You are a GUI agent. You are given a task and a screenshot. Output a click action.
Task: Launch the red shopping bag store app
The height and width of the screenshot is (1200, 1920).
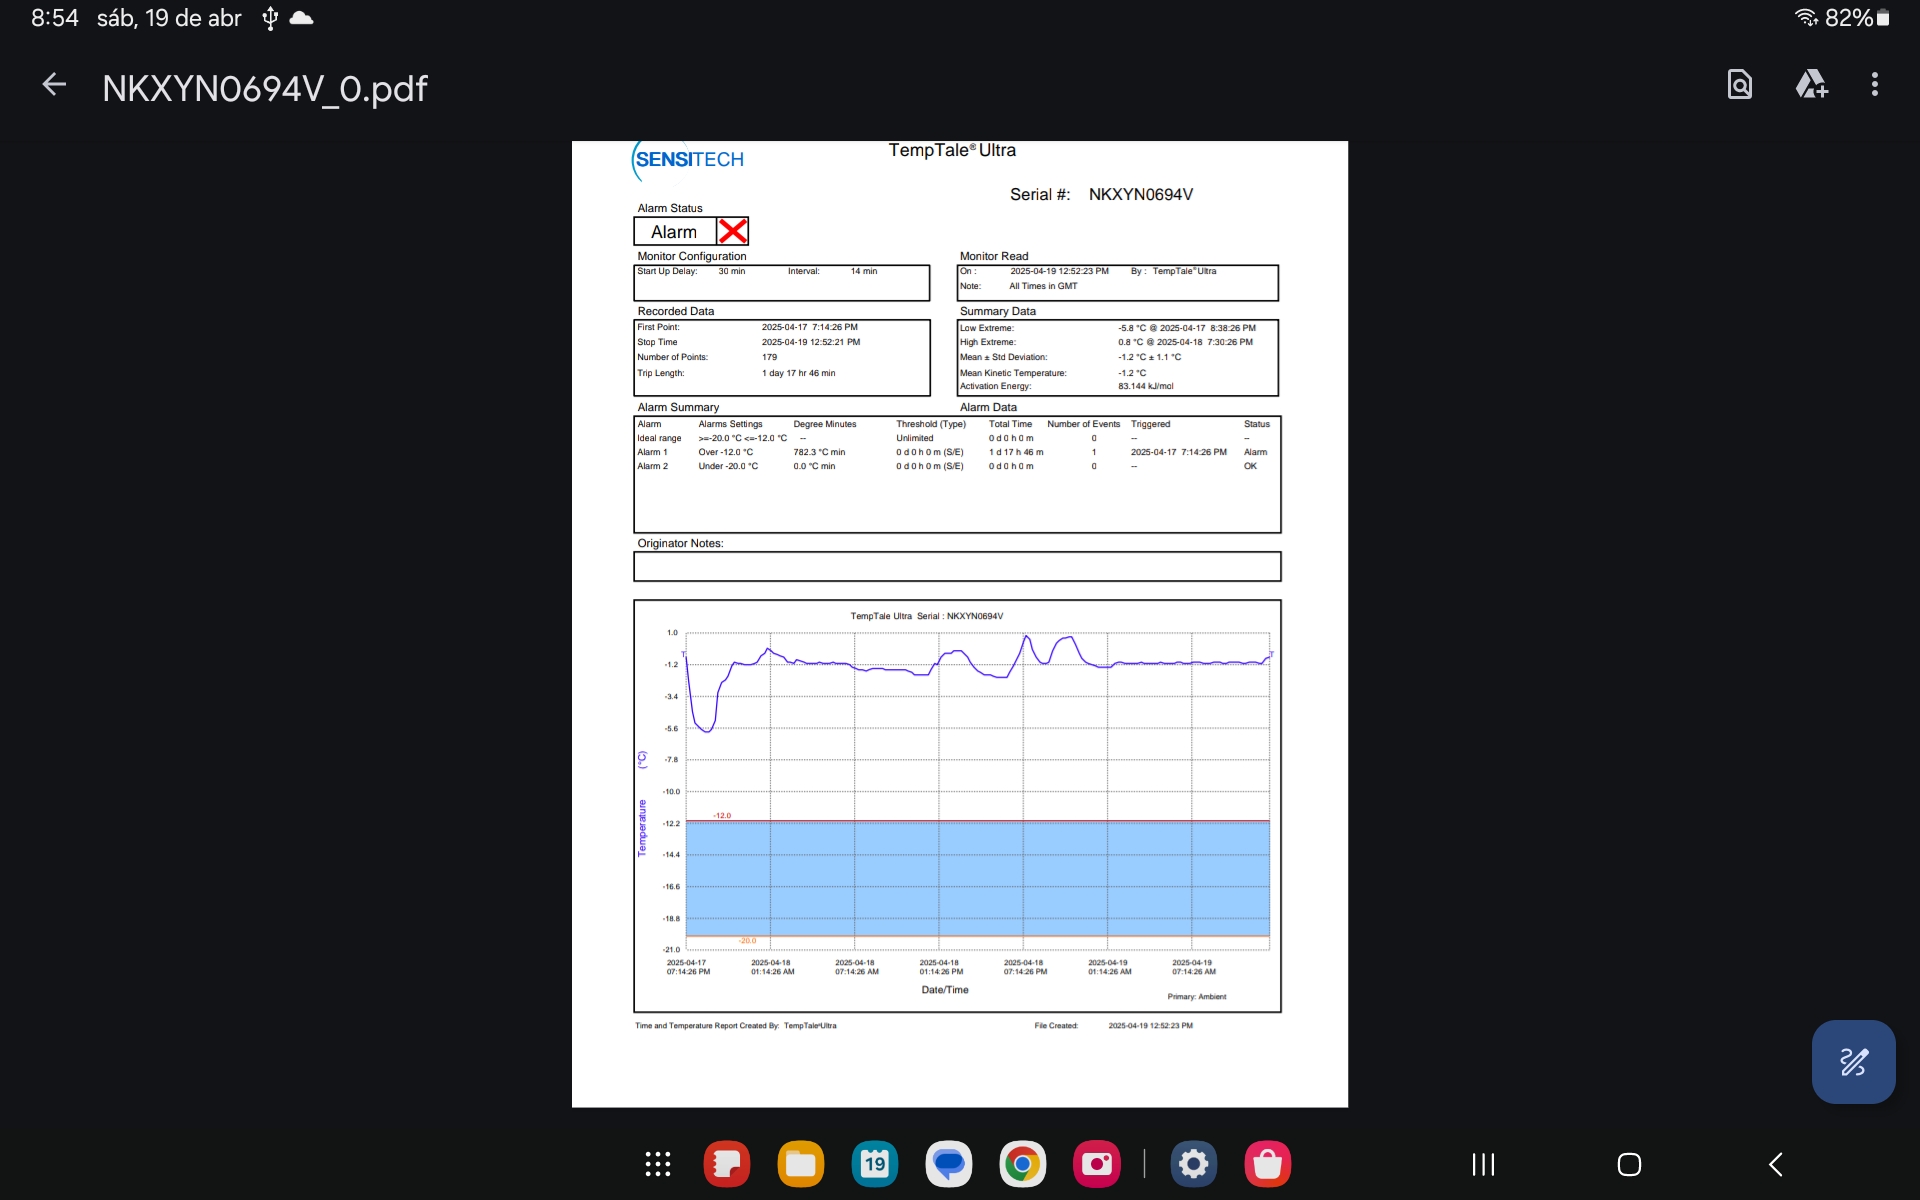tap(1268, 1164)
